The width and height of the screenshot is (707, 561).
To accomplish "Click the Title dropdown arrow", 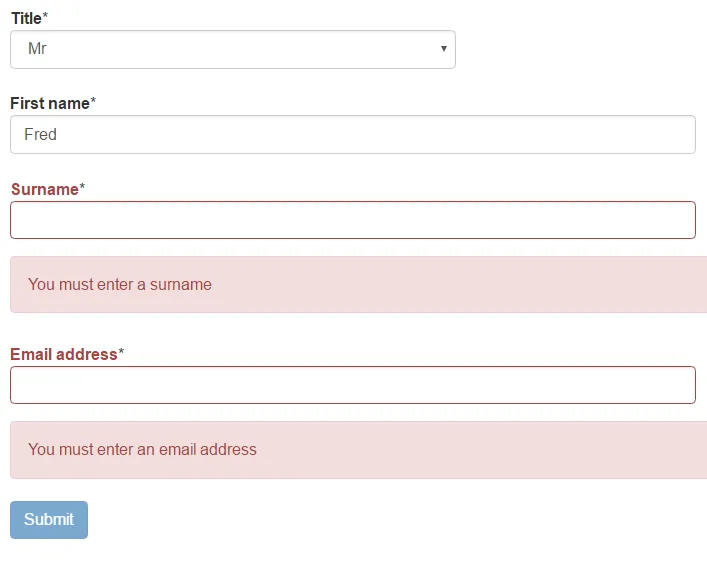I will coord(443,49).
